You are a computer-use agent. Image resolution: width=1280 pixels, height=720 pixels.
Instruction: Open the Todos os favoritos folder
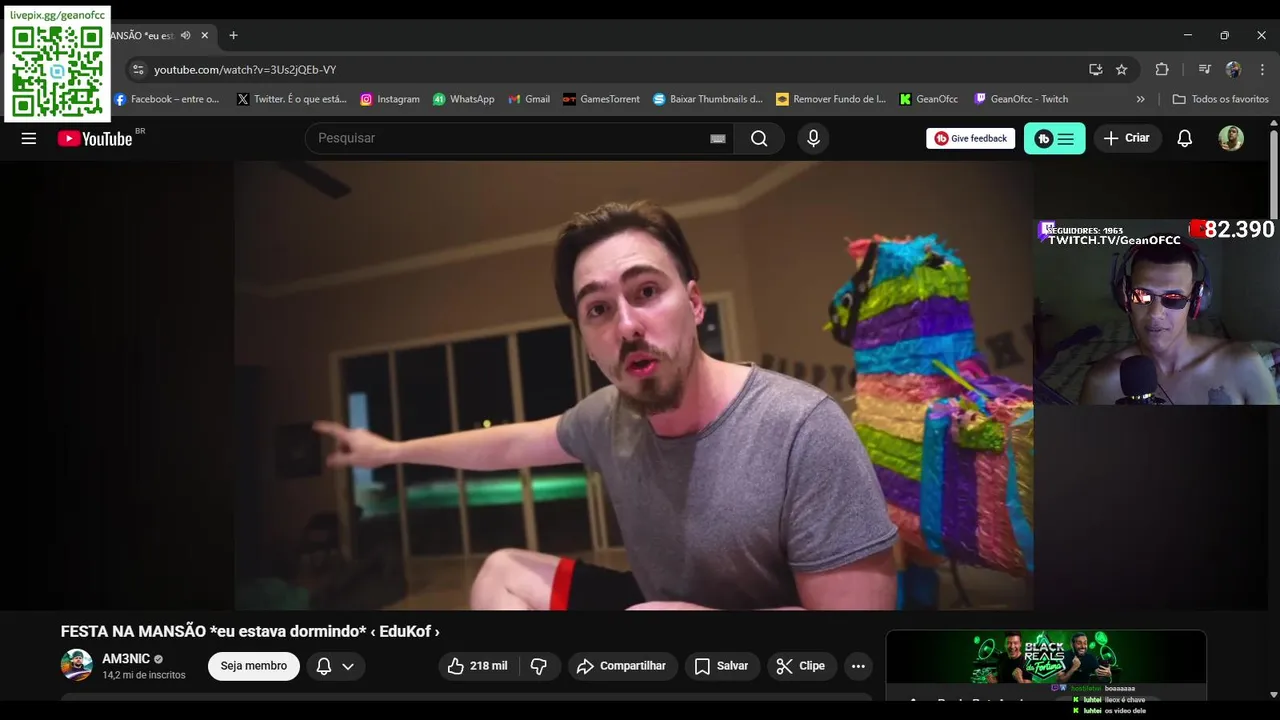coord(1220,99)
